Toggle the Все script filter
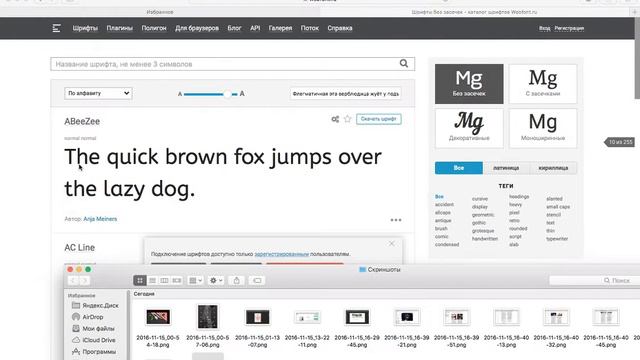This screenshot has width=640, height=360. (459, 168)
